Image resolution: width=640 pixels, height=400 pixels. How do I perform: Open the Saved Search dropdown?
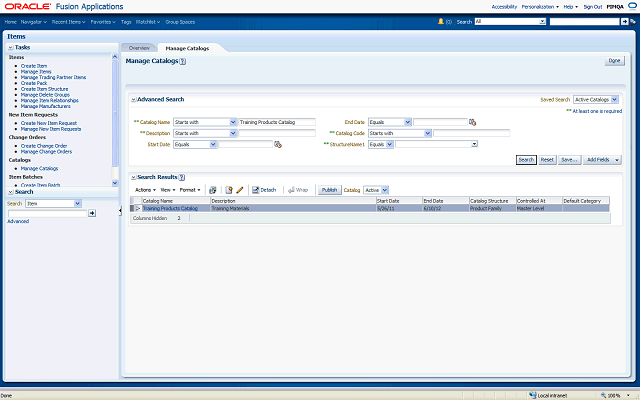pyautogui.click(x=596, y=100)
